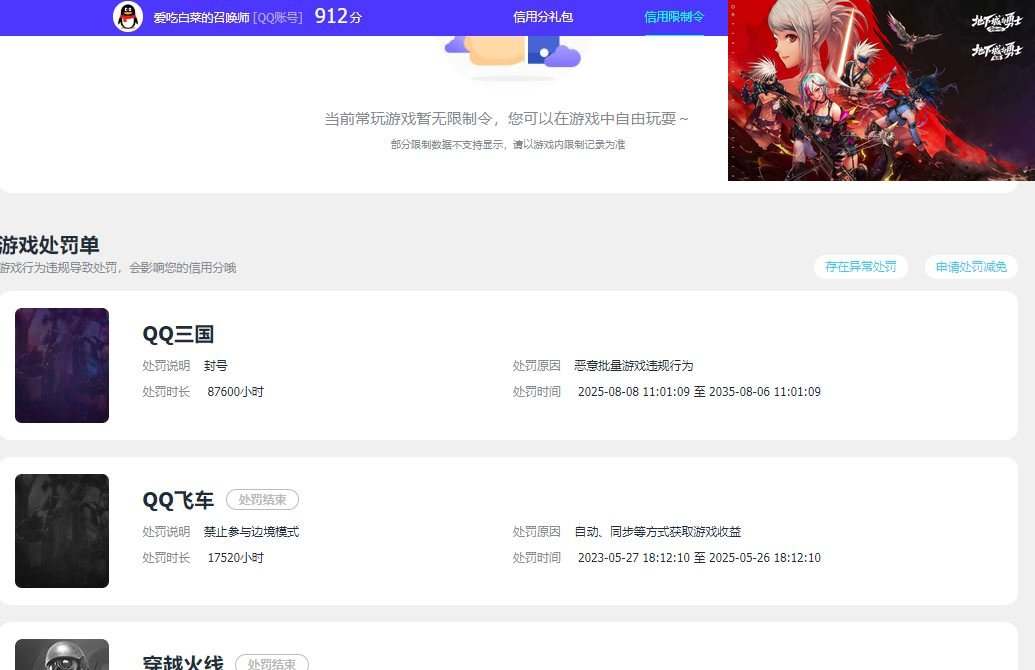Click the 恶意批量游戏违规行为 penalty reason

click(634, 366)
